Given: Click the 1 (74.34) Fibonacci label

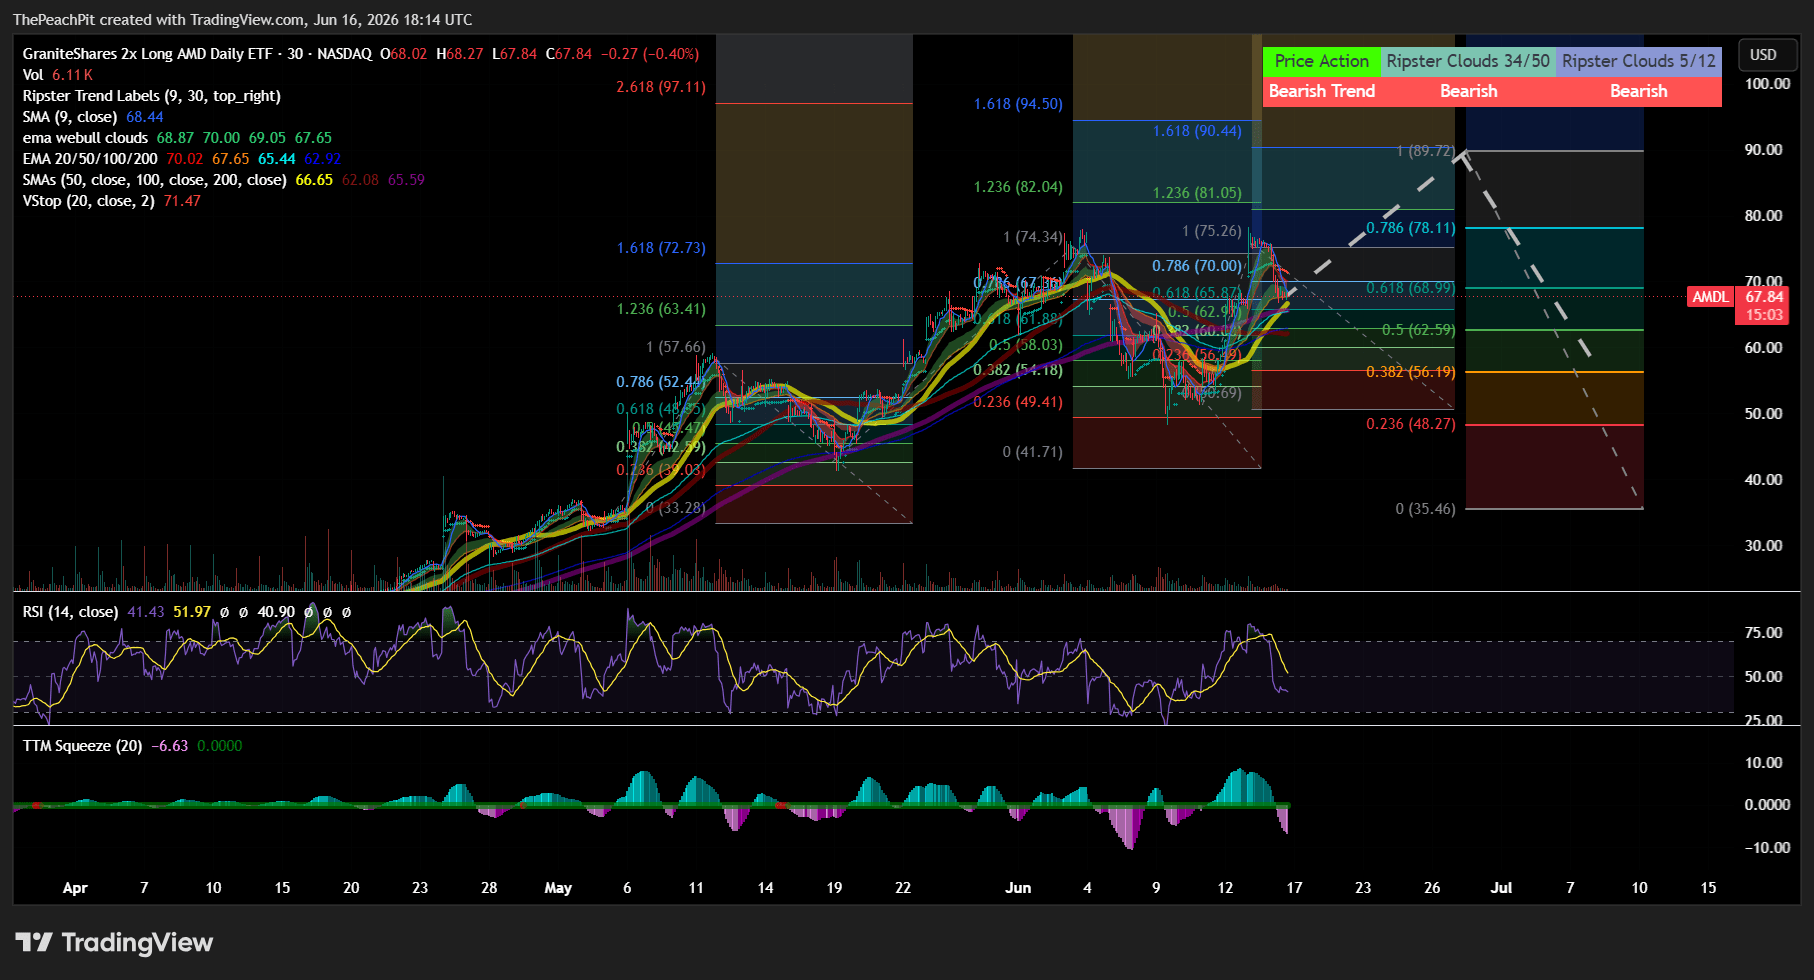Looking at the screenshot, I should (x=1033, y=237).
